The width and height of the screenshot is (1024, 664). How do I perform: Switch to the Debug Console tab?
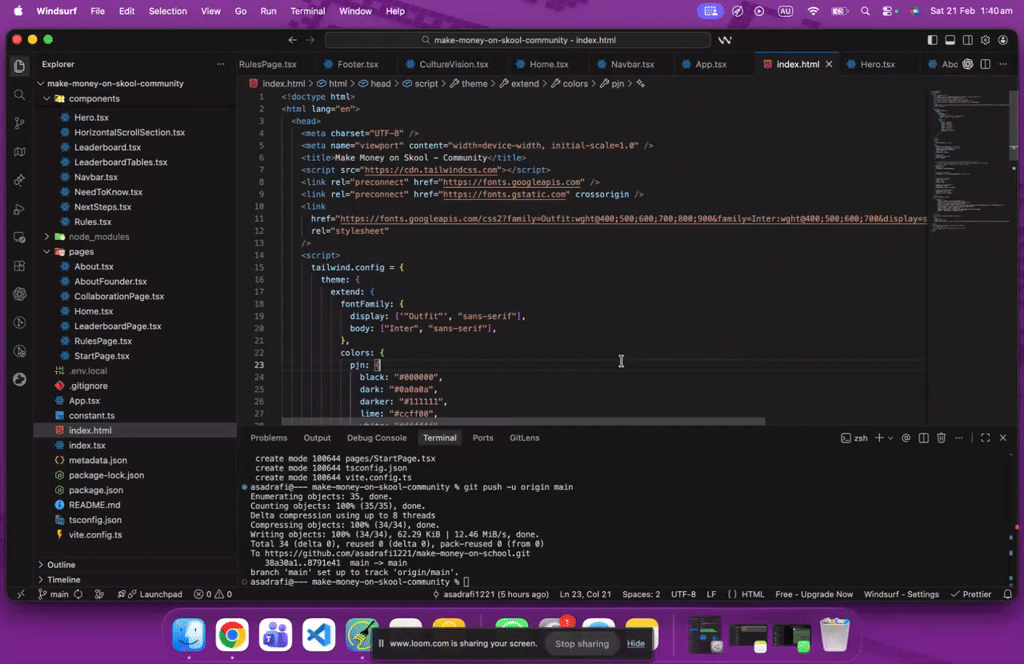click(x=377, y=437)
